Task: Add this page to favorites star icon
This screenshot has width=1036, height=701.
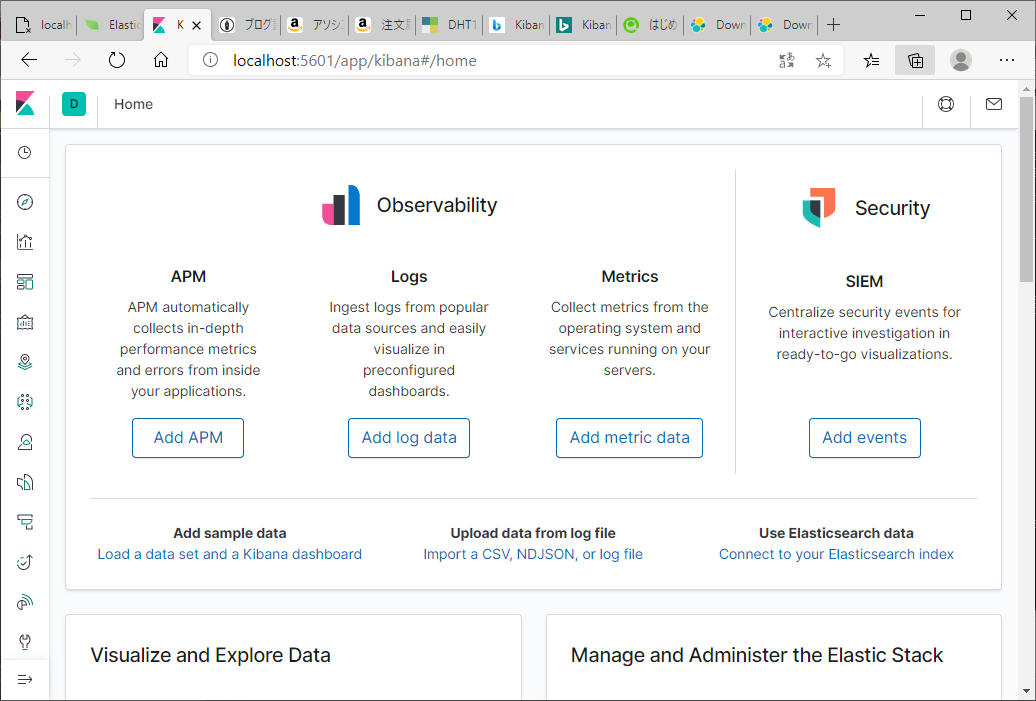Action: point(823,61)
